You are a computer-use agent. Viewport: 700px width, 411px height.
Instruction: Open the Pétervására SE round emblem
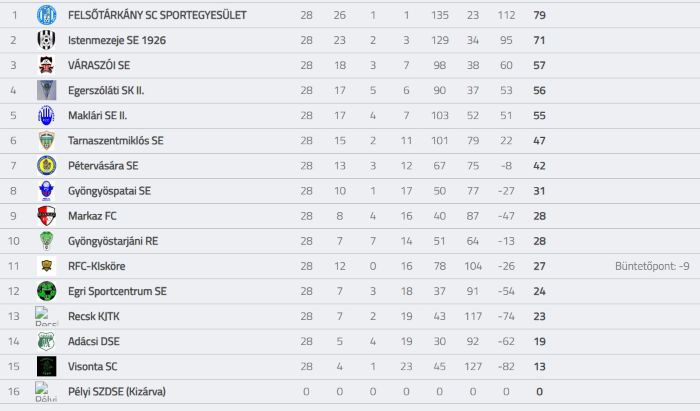[x=46, y=166]
